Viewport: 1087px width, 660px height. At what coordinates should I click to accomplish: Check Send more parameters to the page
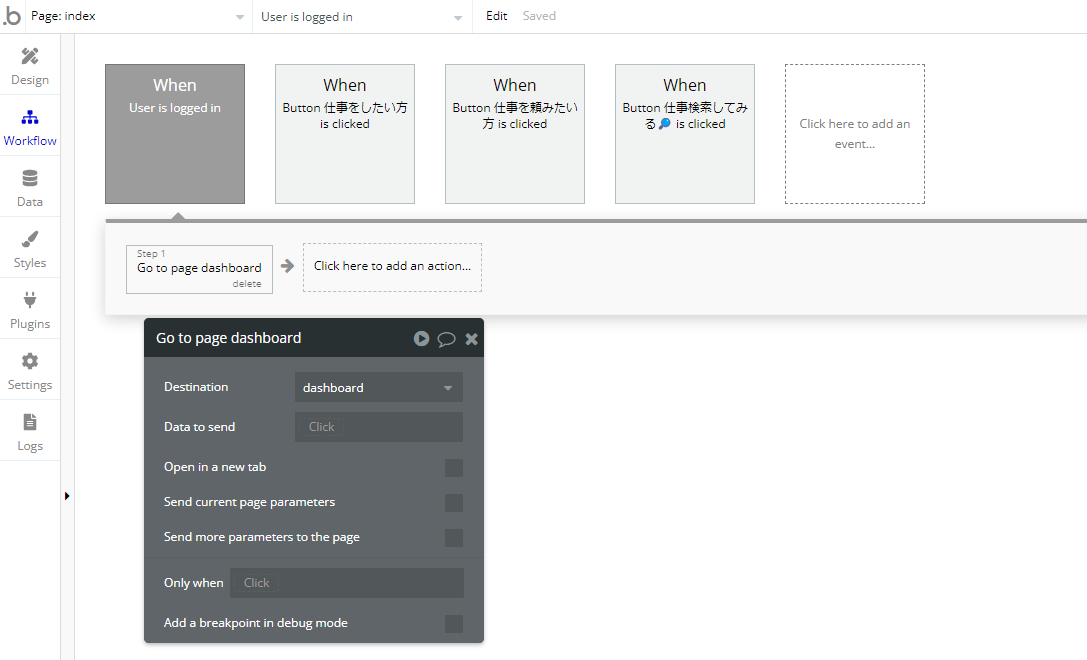pyautogui.click(x=453, y=538)
